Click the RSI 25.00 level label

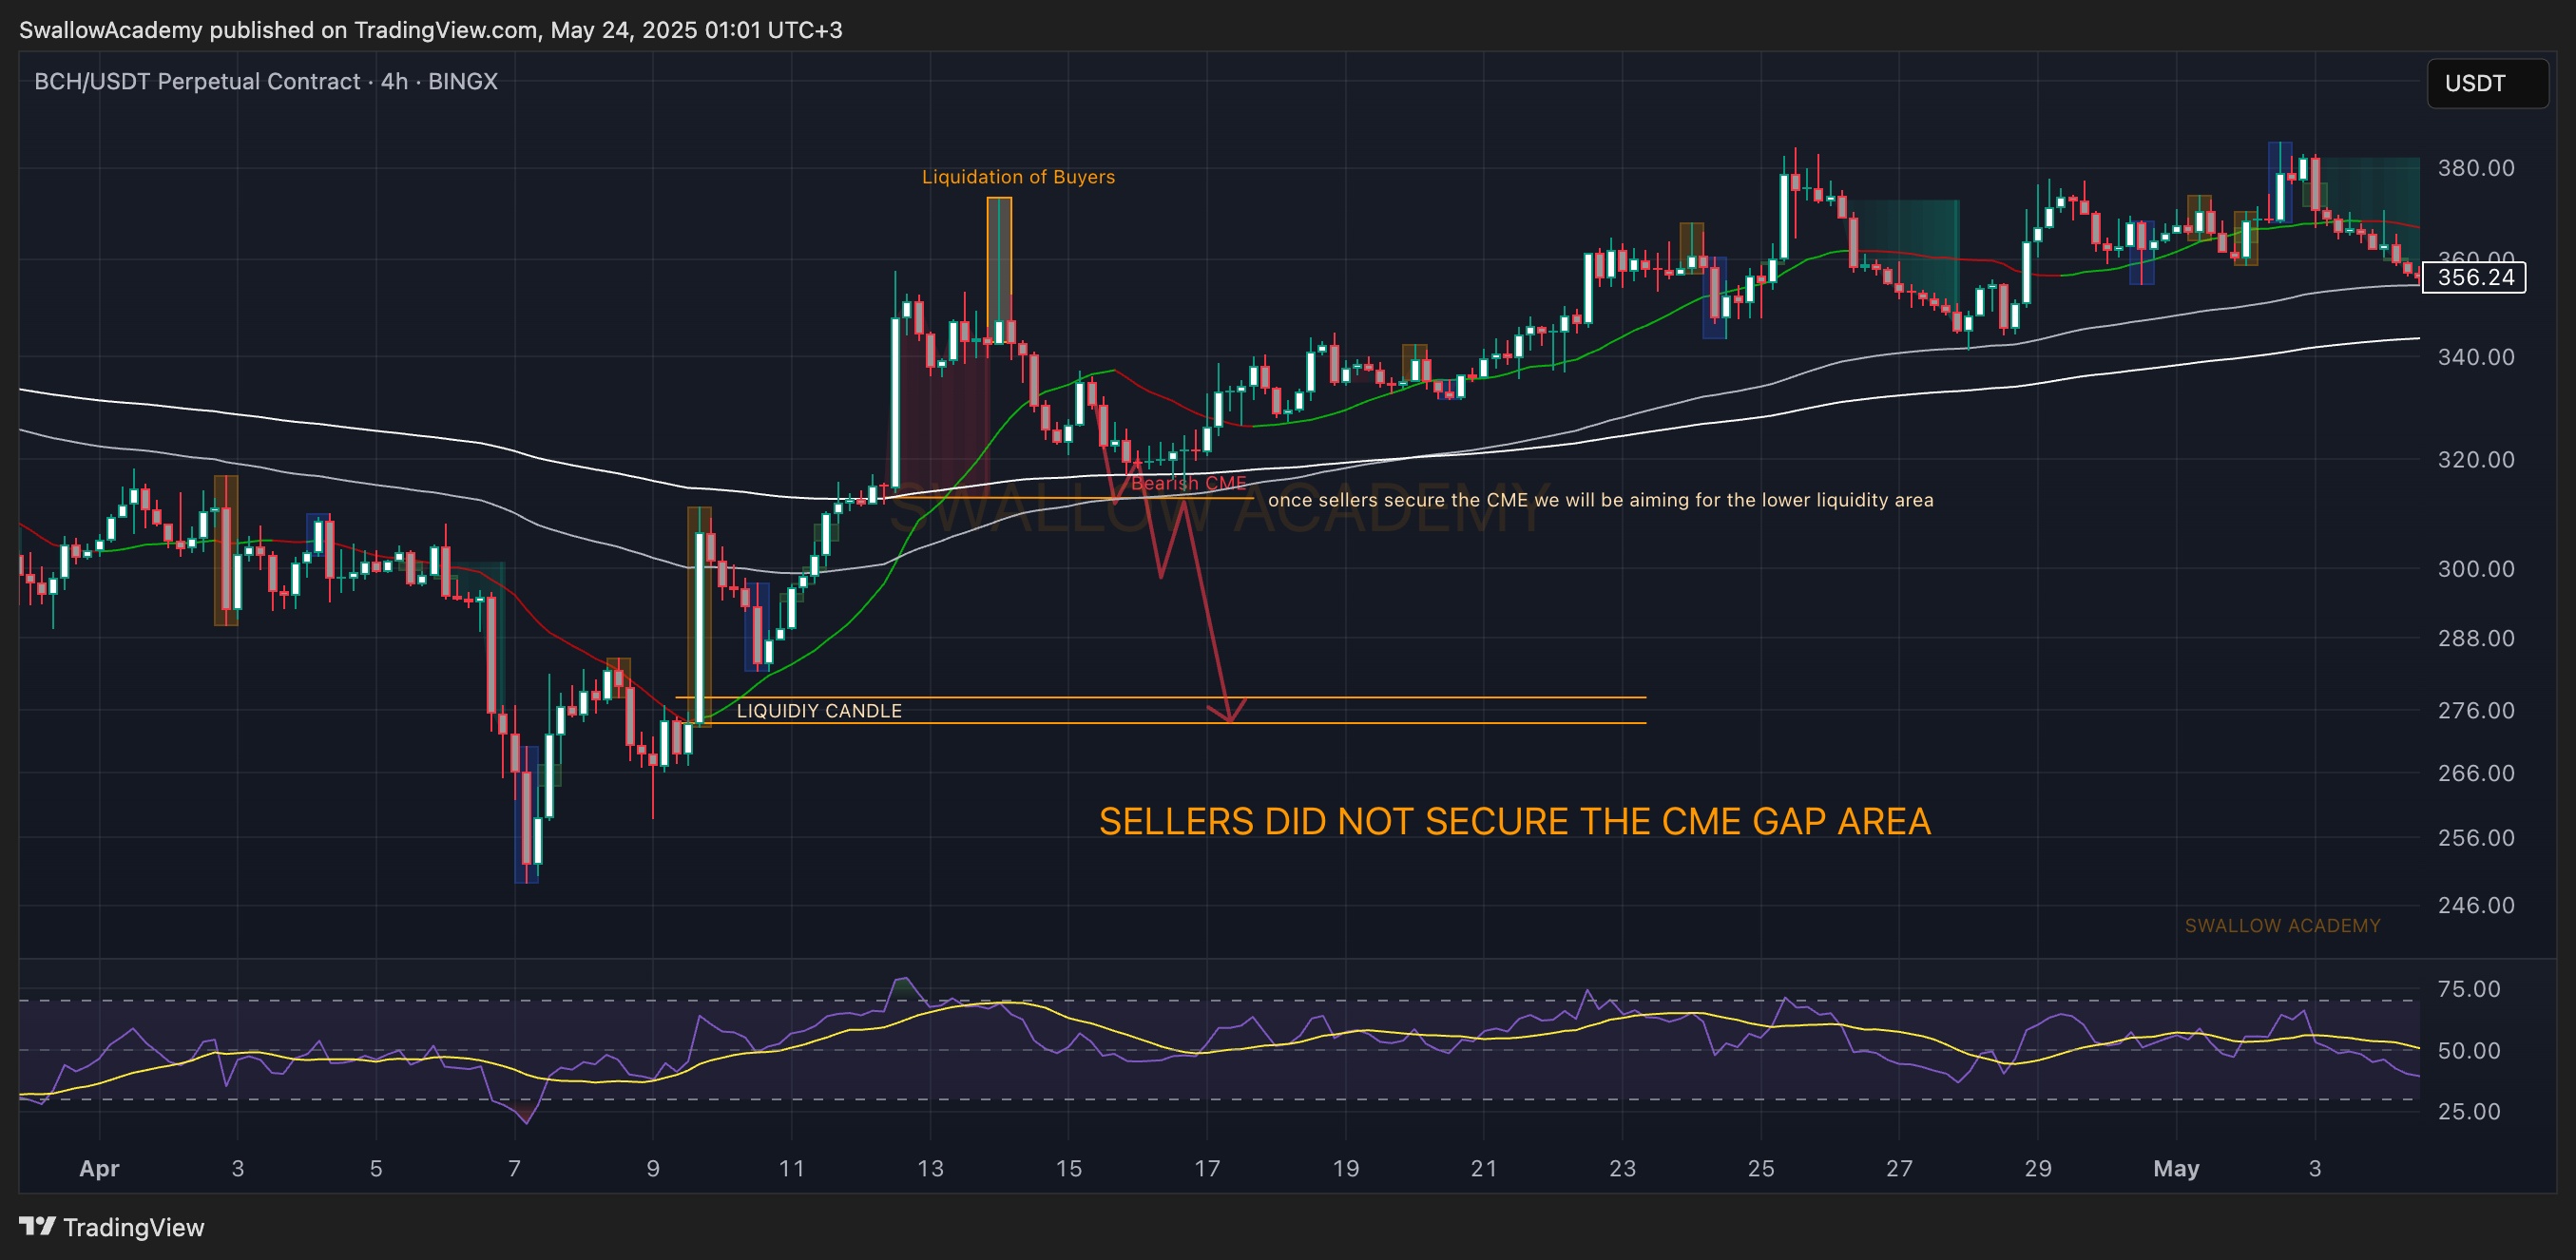[2469, 1112]
